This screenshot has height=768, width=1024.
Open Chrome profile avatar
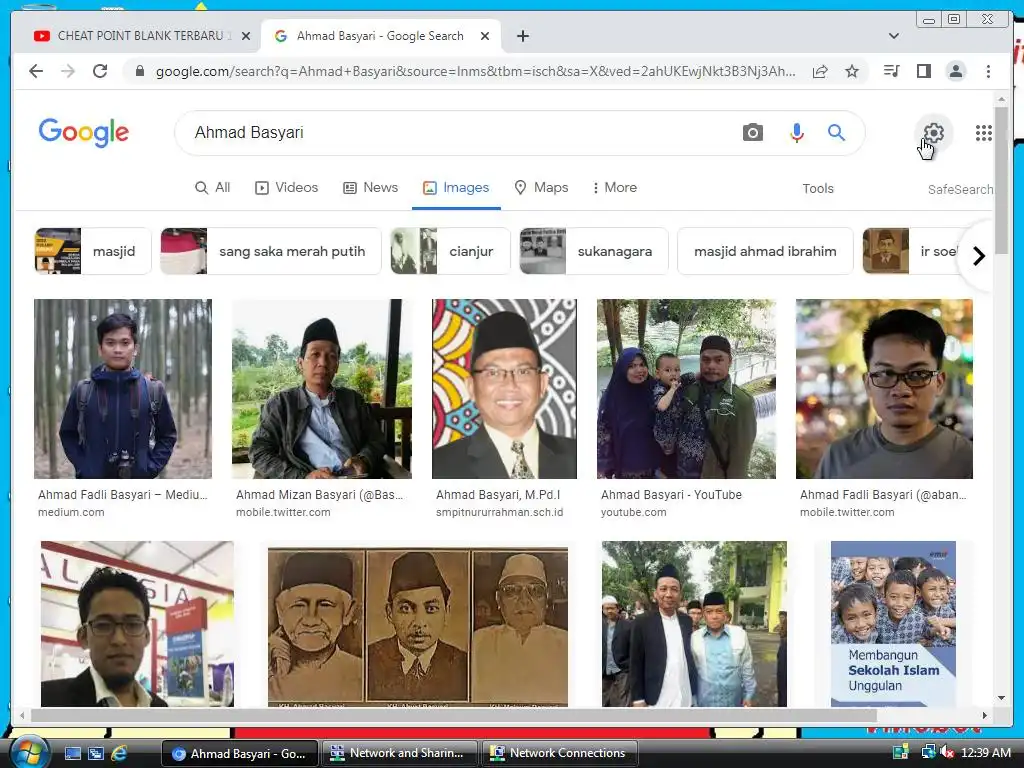(955, 71)
